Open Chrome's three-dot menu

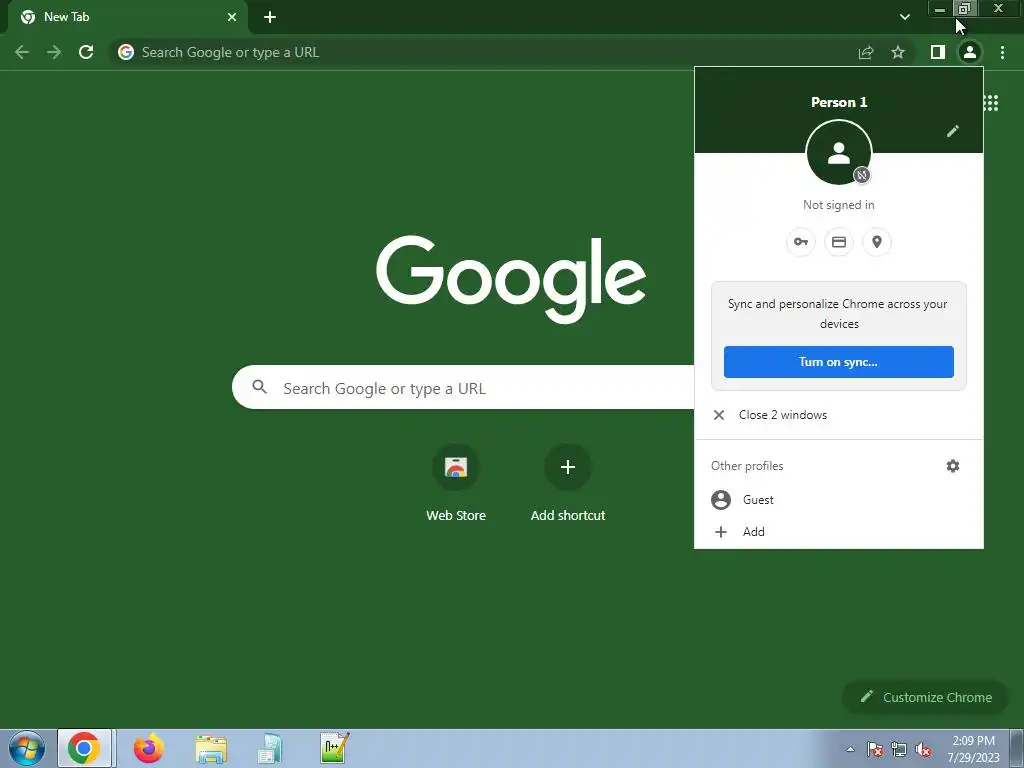tap(1002, 52)
